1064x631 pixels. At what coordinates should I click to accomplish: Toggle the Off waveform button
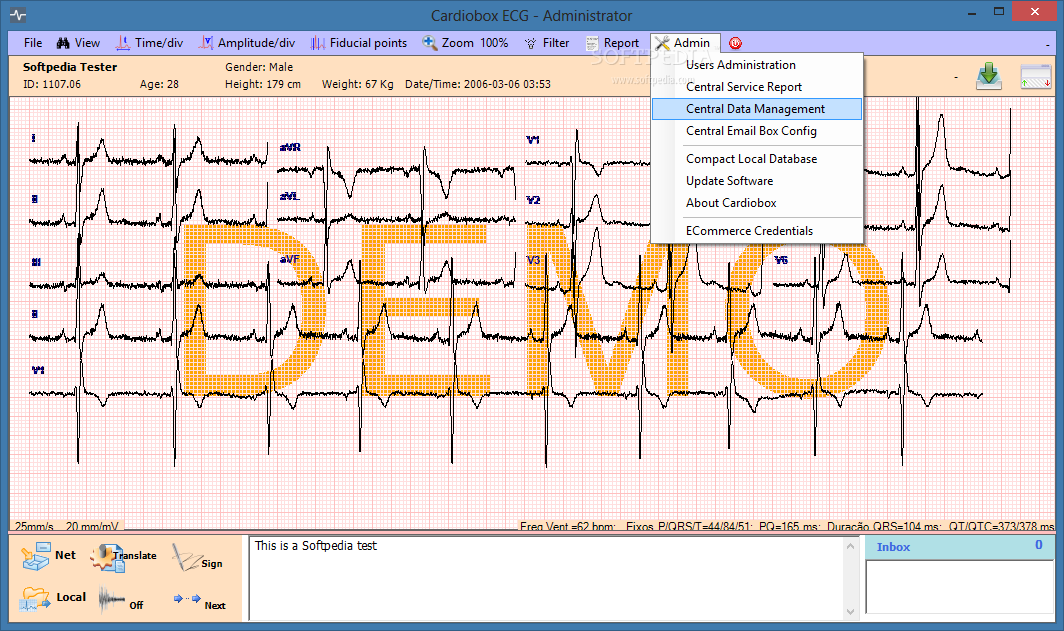click(x=121, y=600)
